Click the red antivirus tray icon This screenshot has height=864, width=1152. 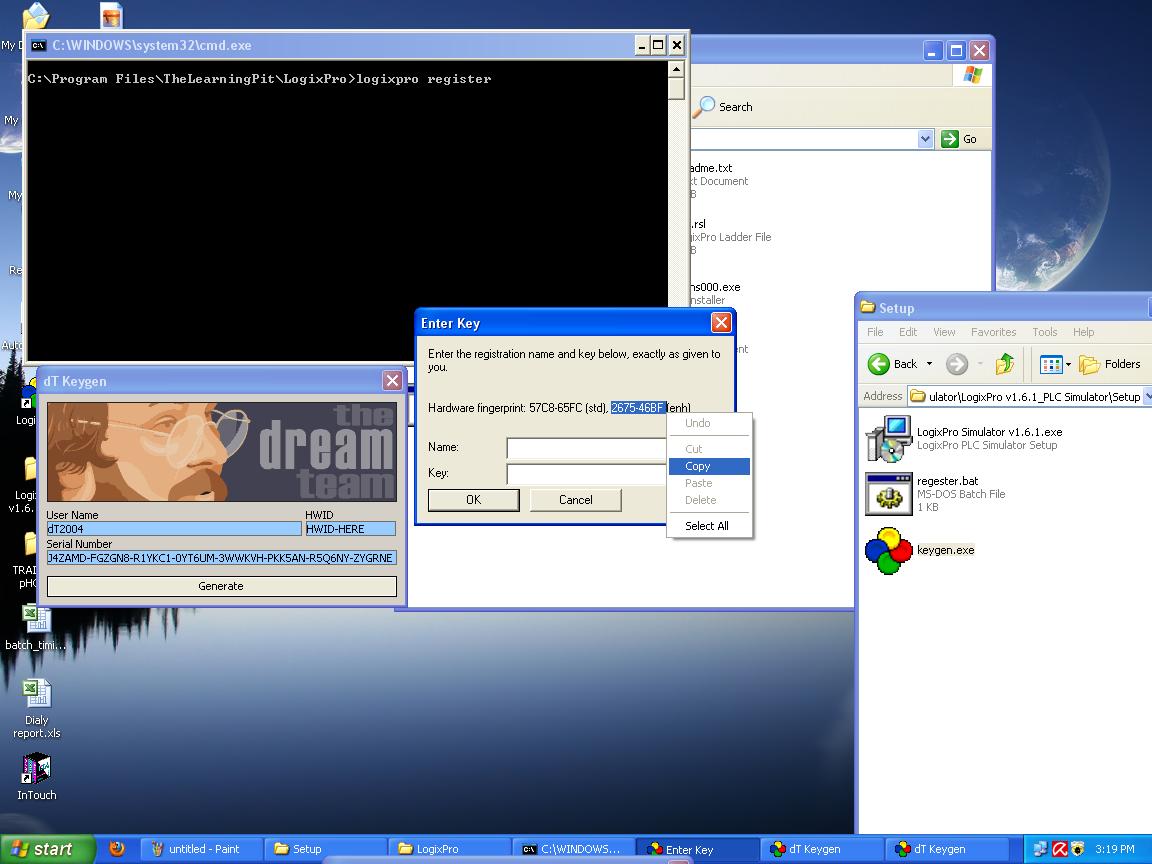(x=1059, y=849)
